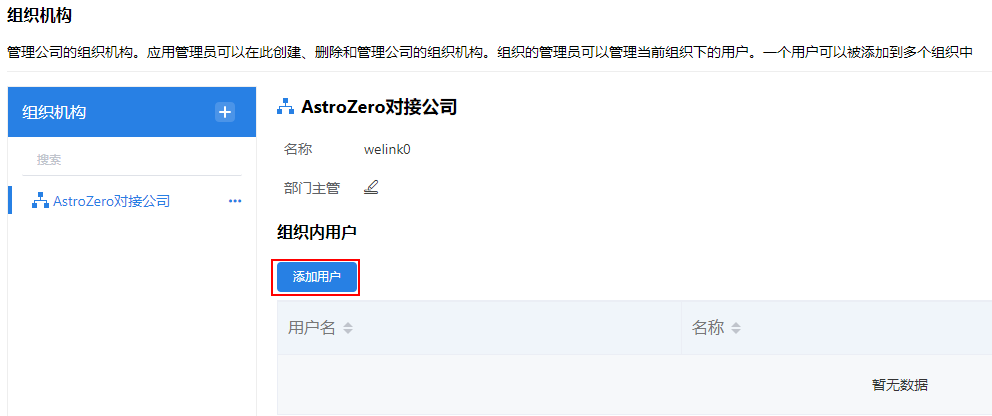Click the pencil icon next to 部门主管
The height and width of the screenshot is (416, 992).
(x=371, y=187)
